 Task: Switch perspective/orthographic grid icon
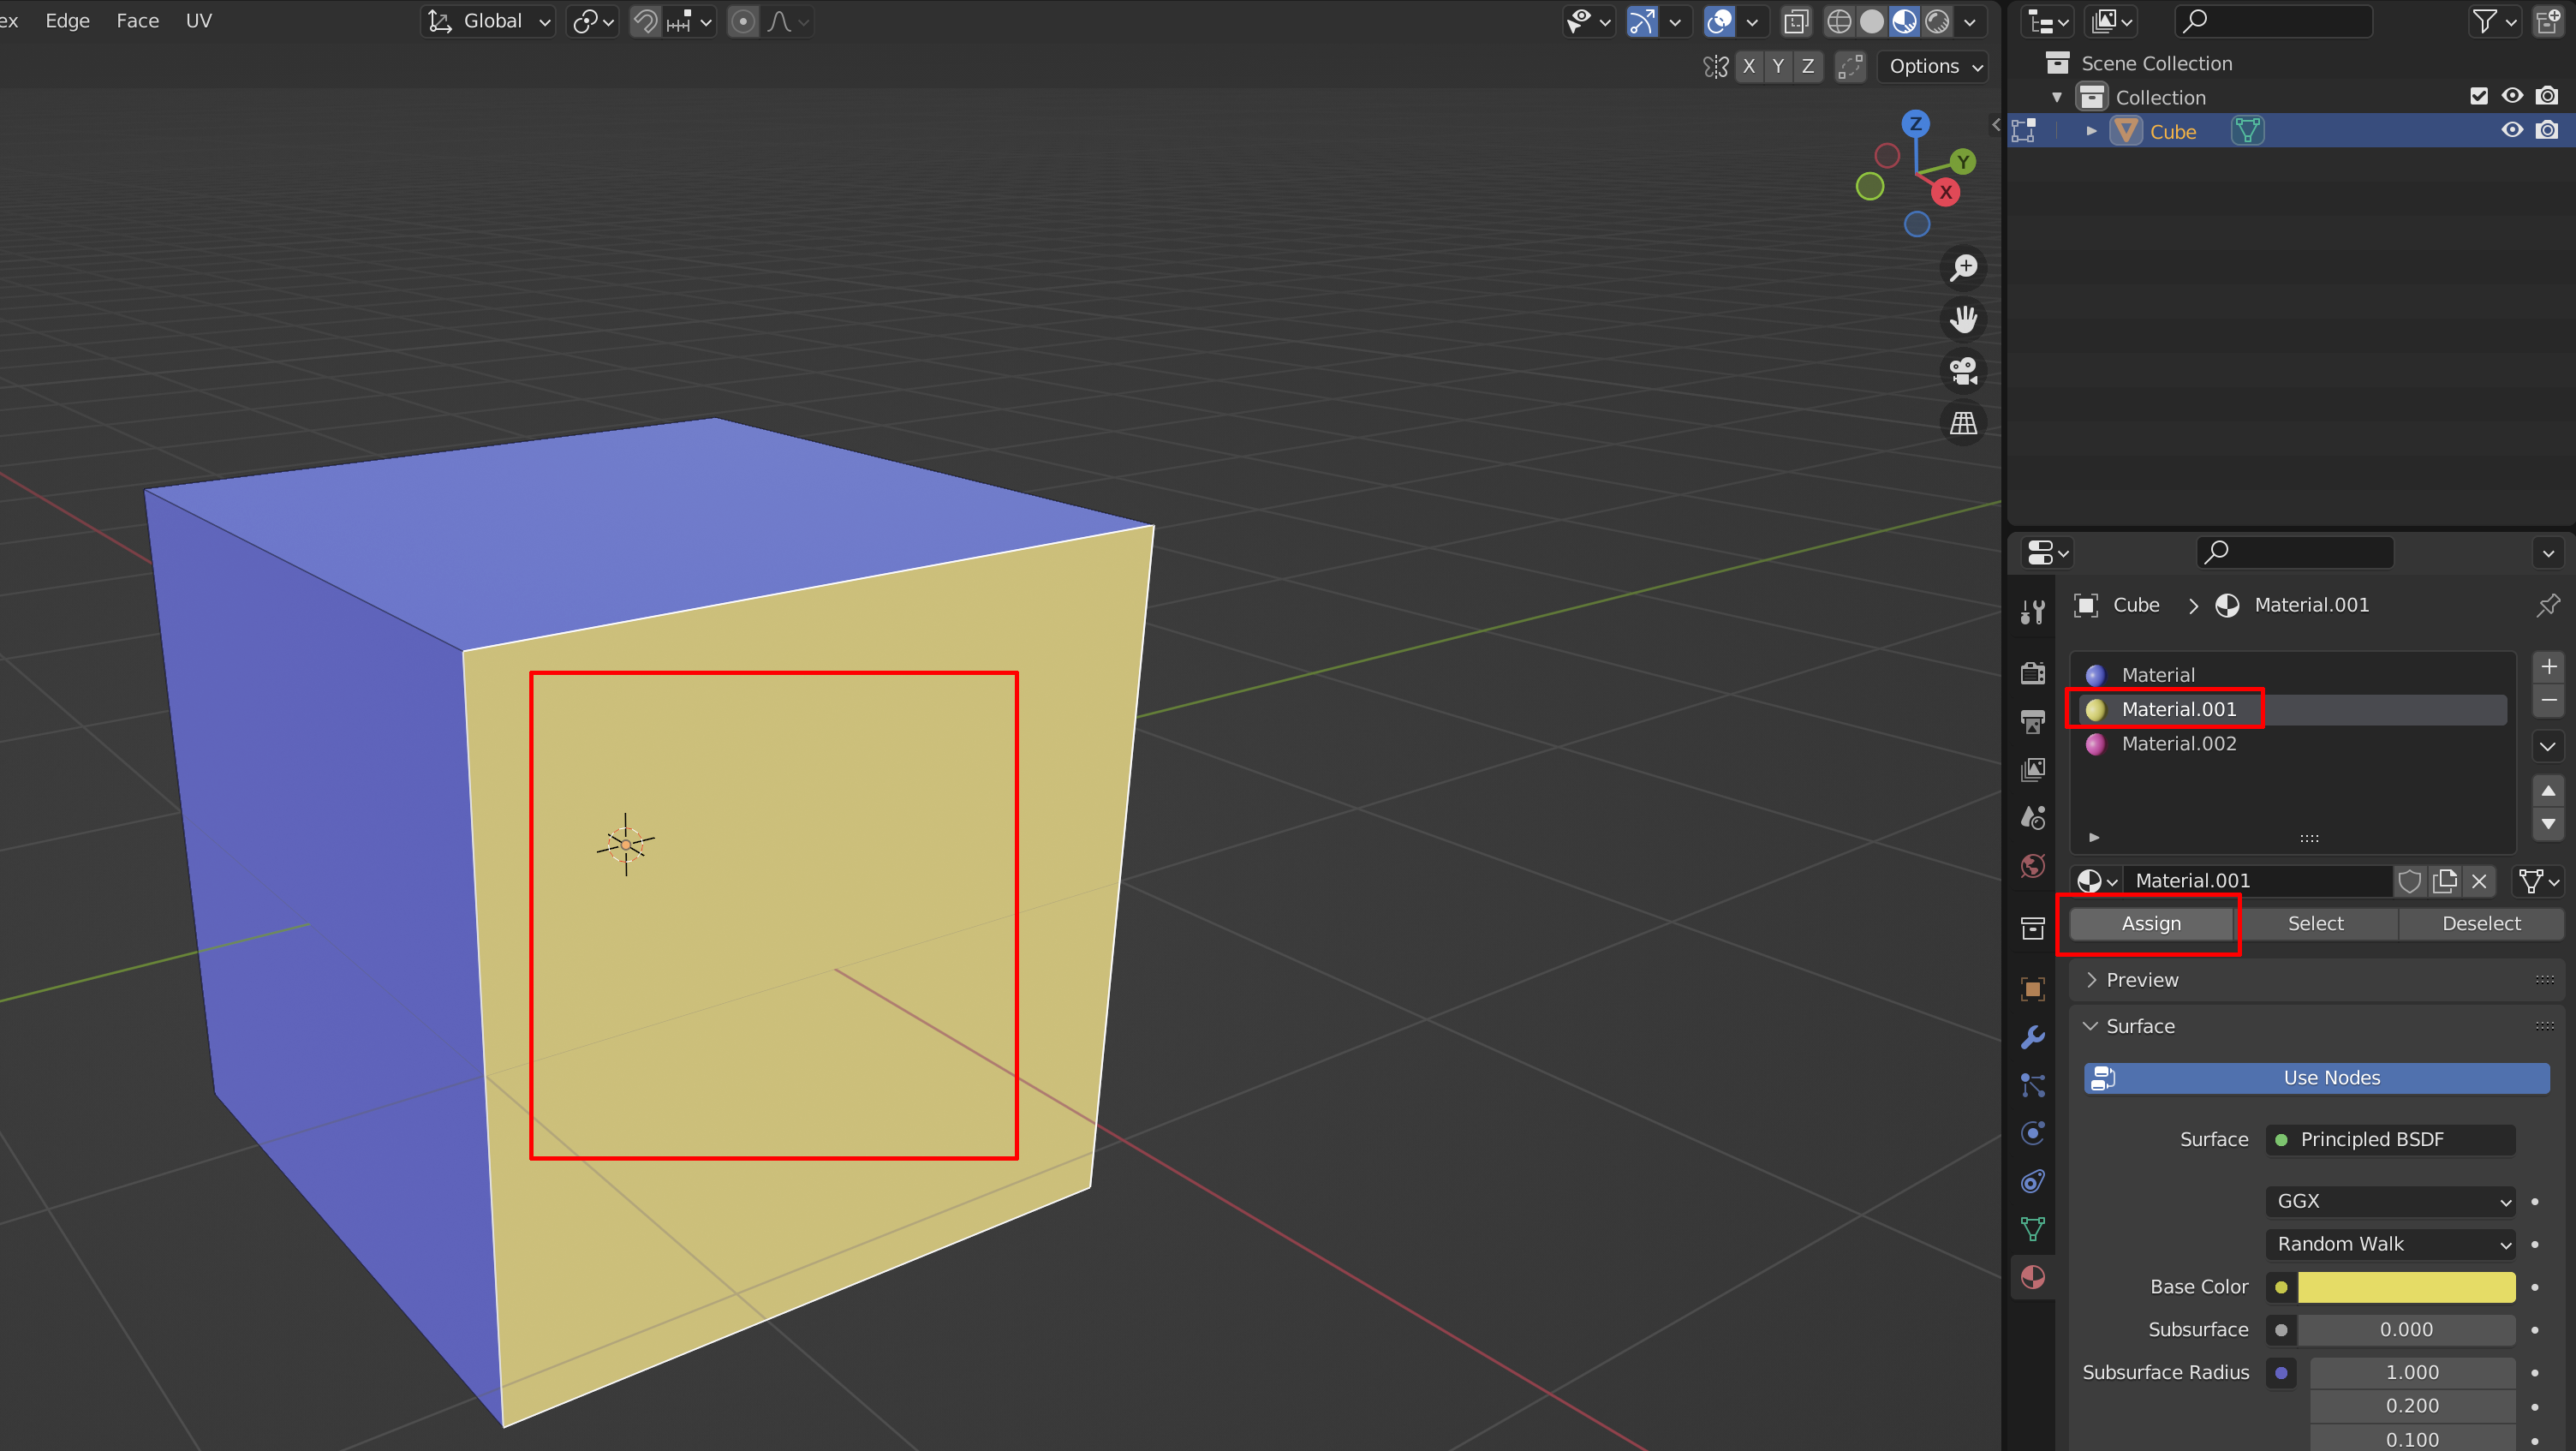click(x=1963, y=423)
